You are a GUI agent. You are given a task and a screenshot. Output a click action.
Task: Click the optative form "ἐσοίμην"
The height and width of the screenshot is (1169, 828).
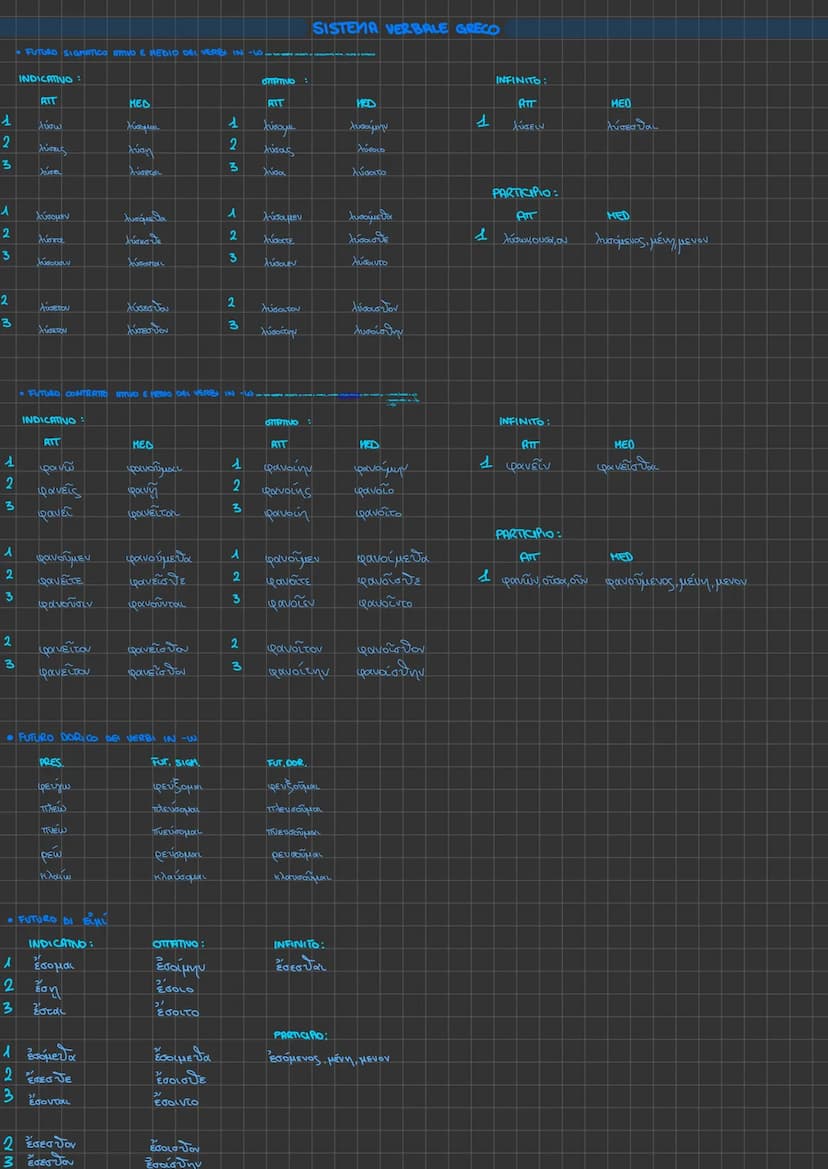[180, 966]
